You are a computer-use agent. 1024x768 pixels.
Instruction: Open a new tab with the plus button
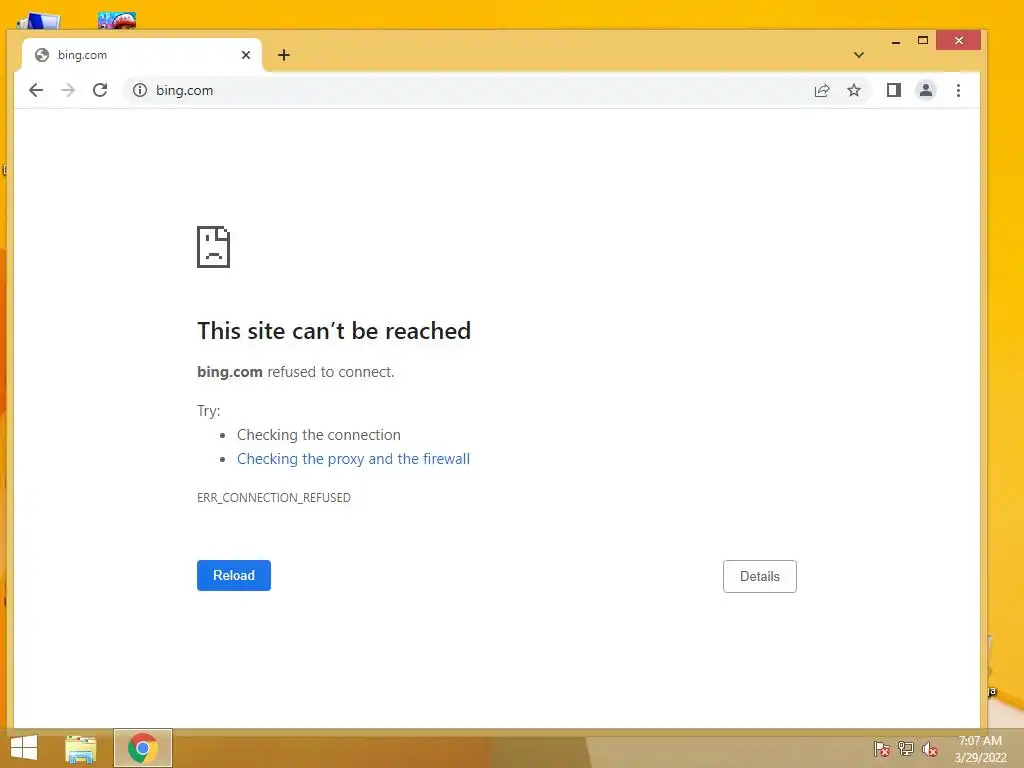(283, 55)
